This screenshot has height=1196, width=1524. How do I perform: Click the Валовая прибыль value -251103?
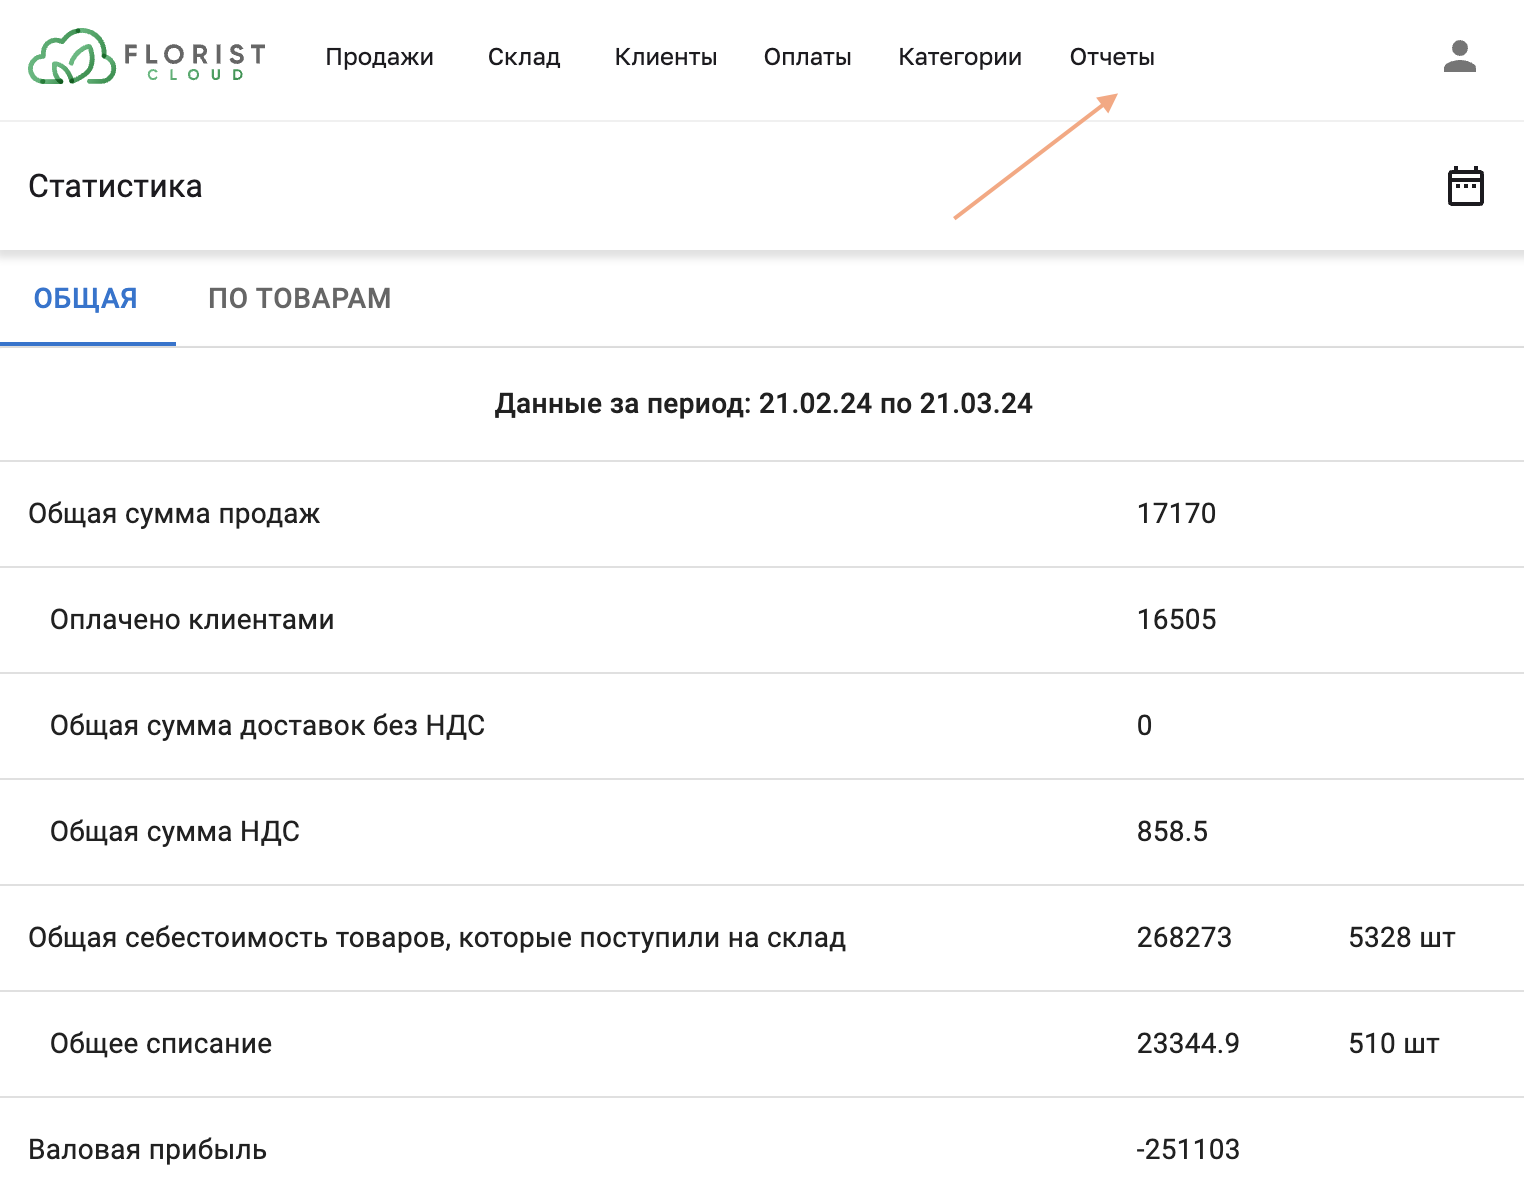(1188, 1150)
